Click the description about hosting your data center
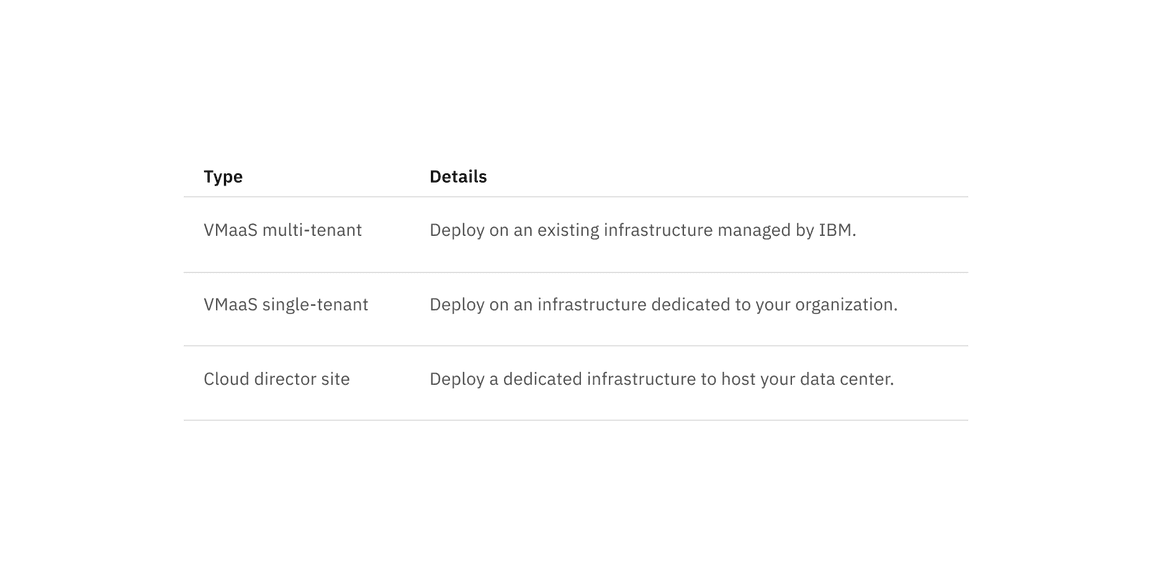1152x576 pixels. coord(661,379)
